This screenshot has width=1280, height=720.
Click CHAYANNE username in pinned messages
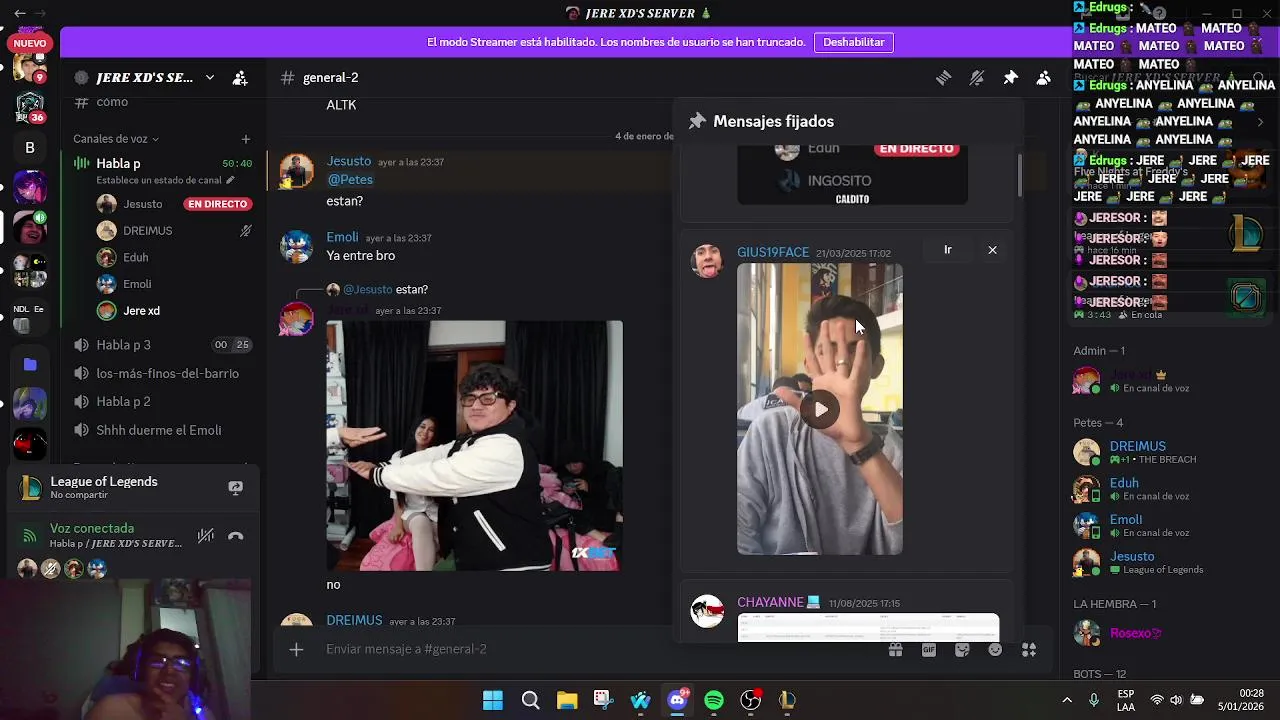tap(770, 603)
